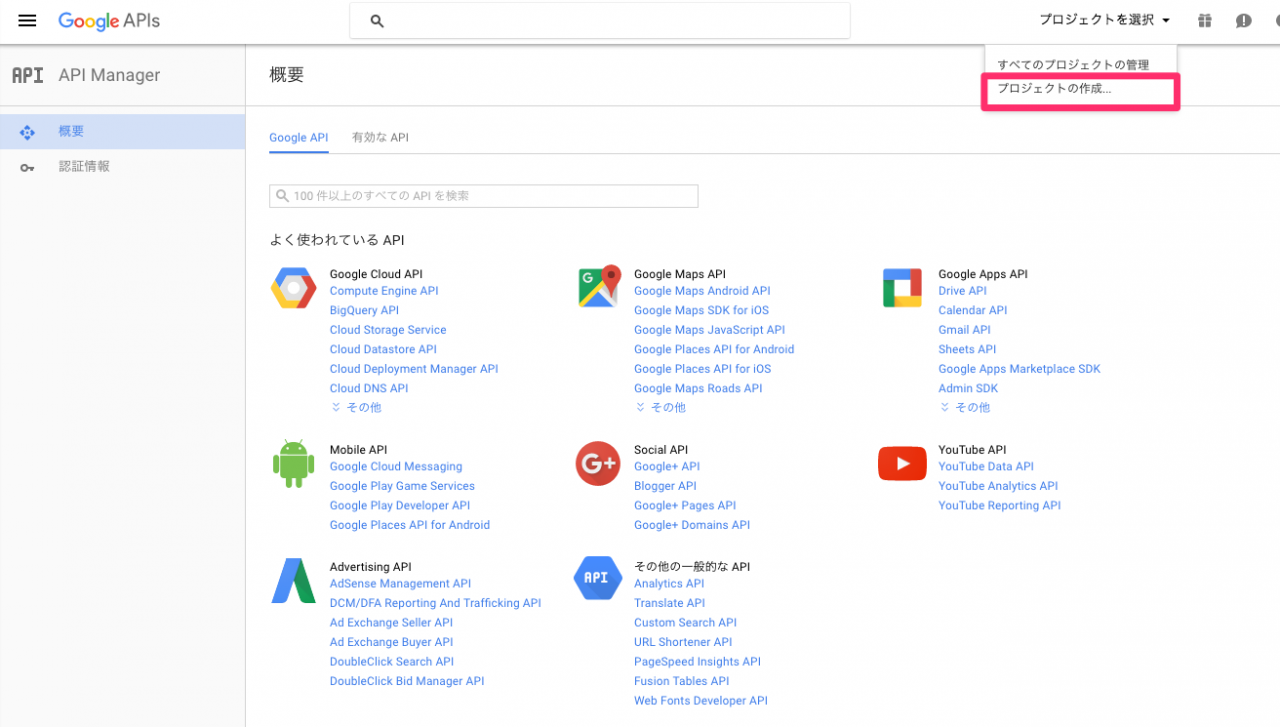Open Google Cloud Messaging link
This screenshot has height=727, width=1280.
pyautogui.click(x=396, y=466)
